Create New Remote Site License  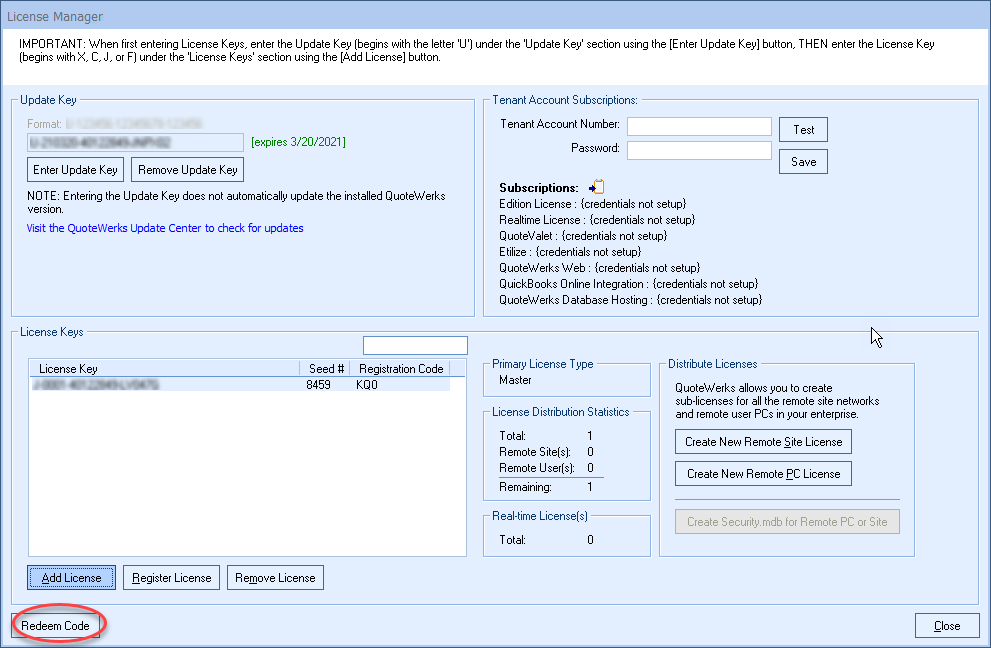tap(763, 441)
